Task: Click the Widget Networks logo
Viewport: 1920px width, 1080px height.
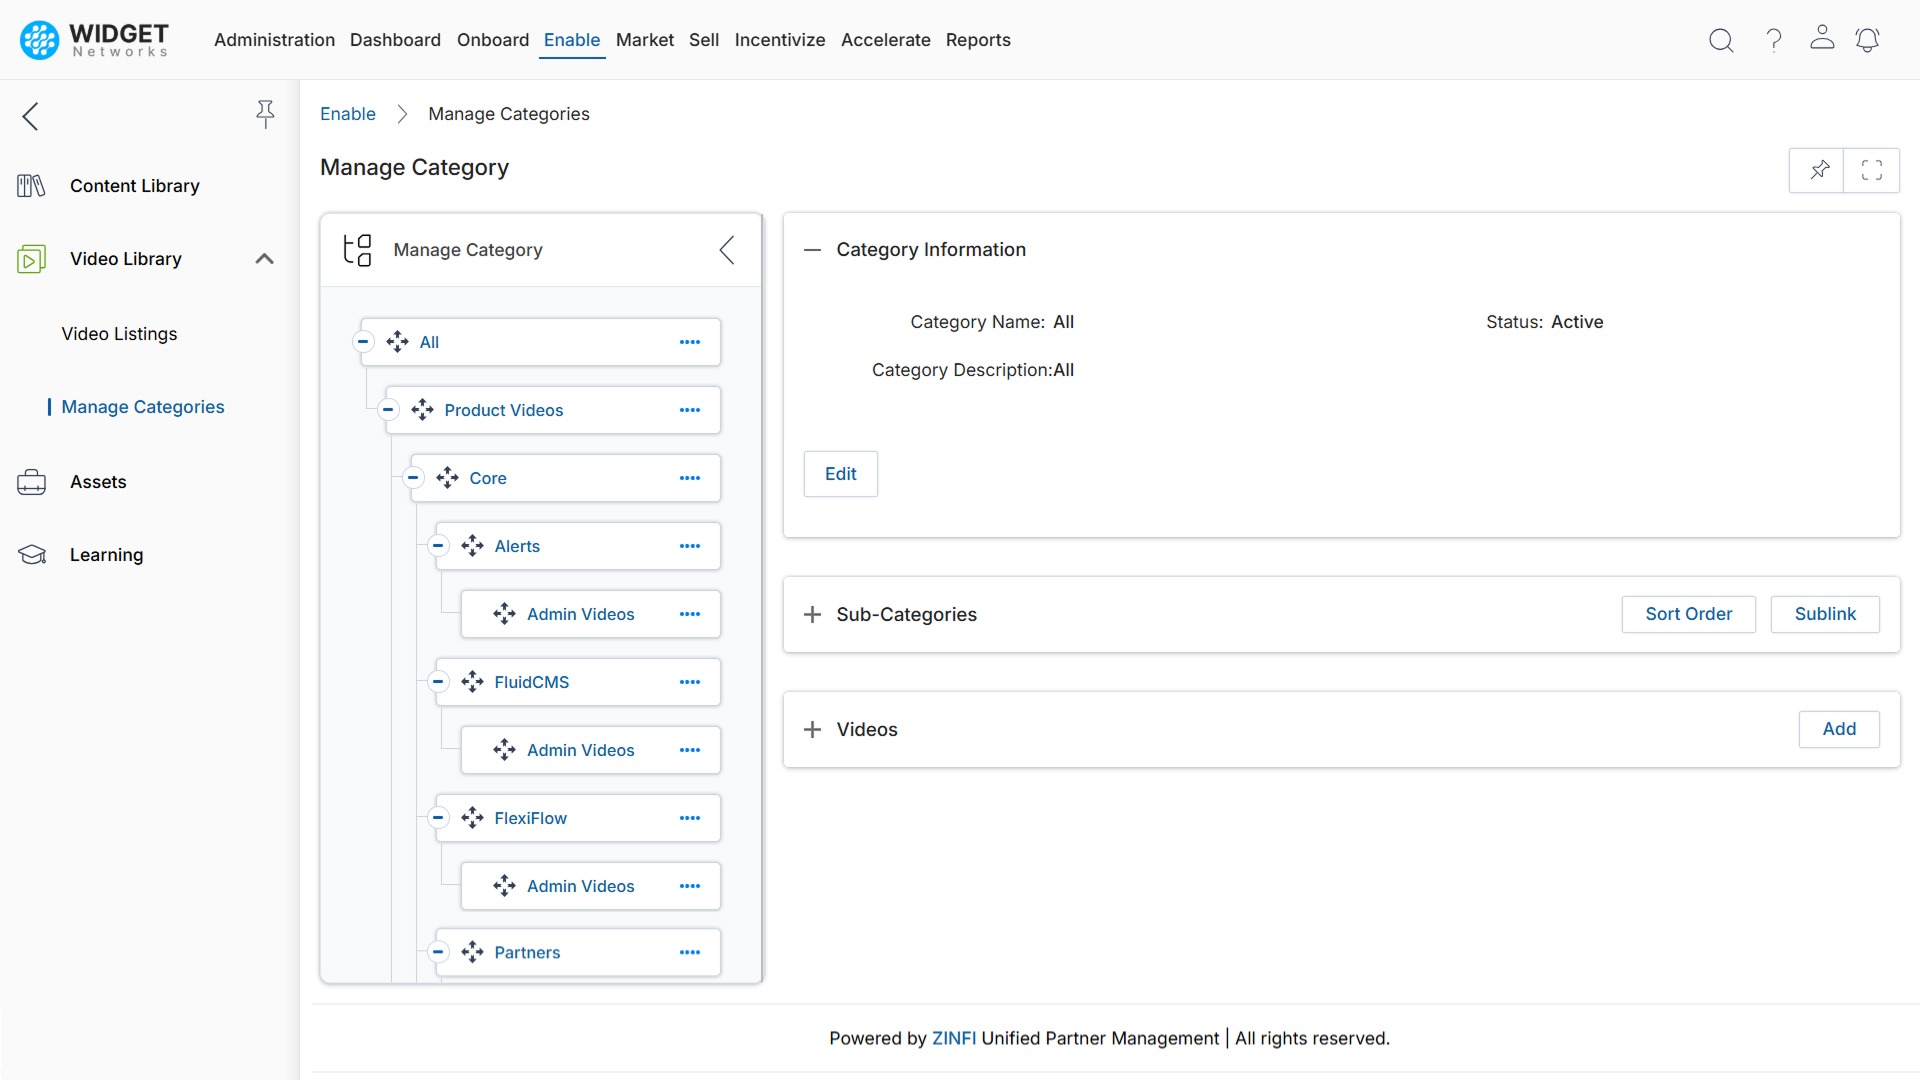Action: coord(92,40)
